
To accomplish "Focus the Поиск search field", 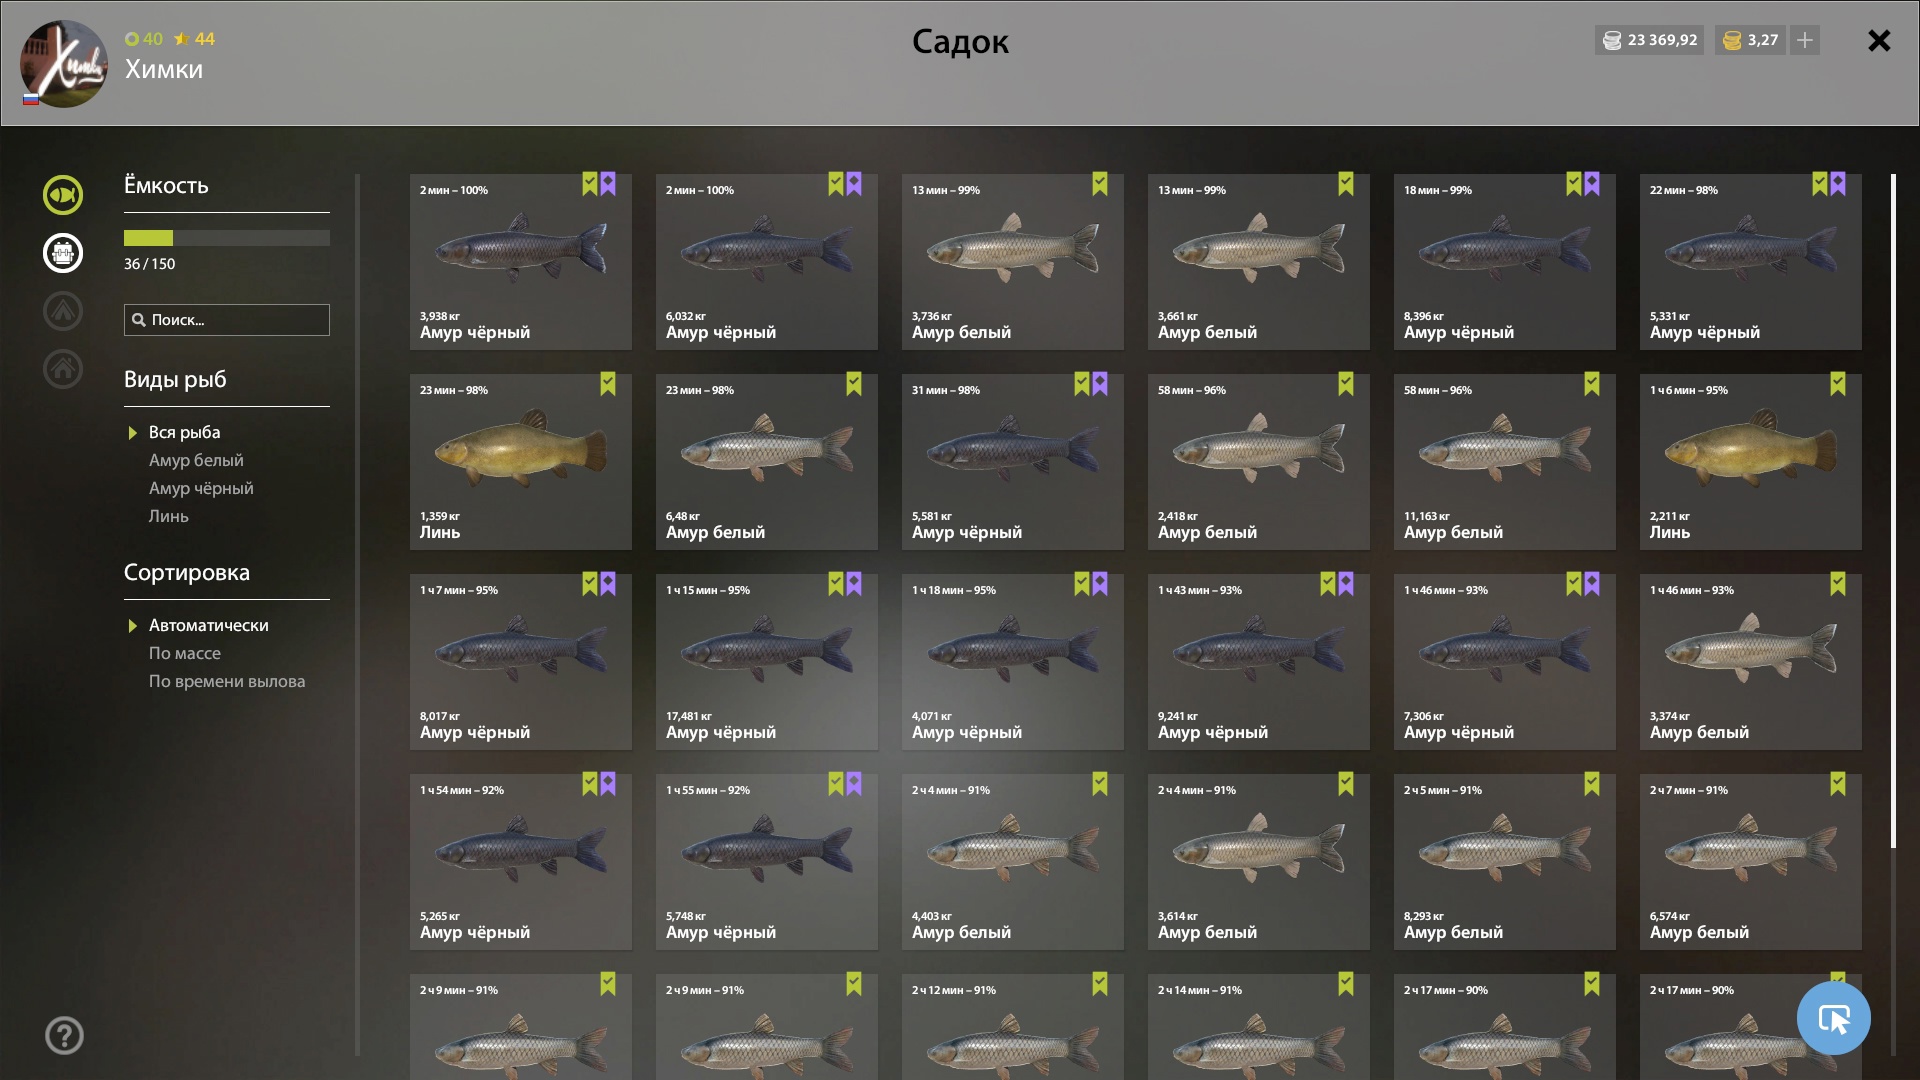I will [x=227, y=320].
